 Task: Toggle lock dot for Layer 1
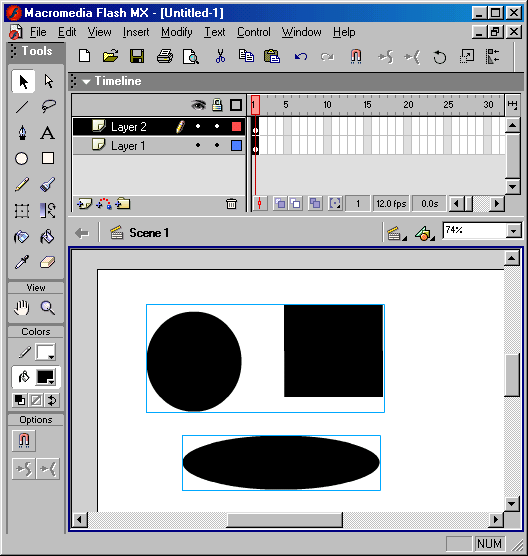tap(217, 145)
